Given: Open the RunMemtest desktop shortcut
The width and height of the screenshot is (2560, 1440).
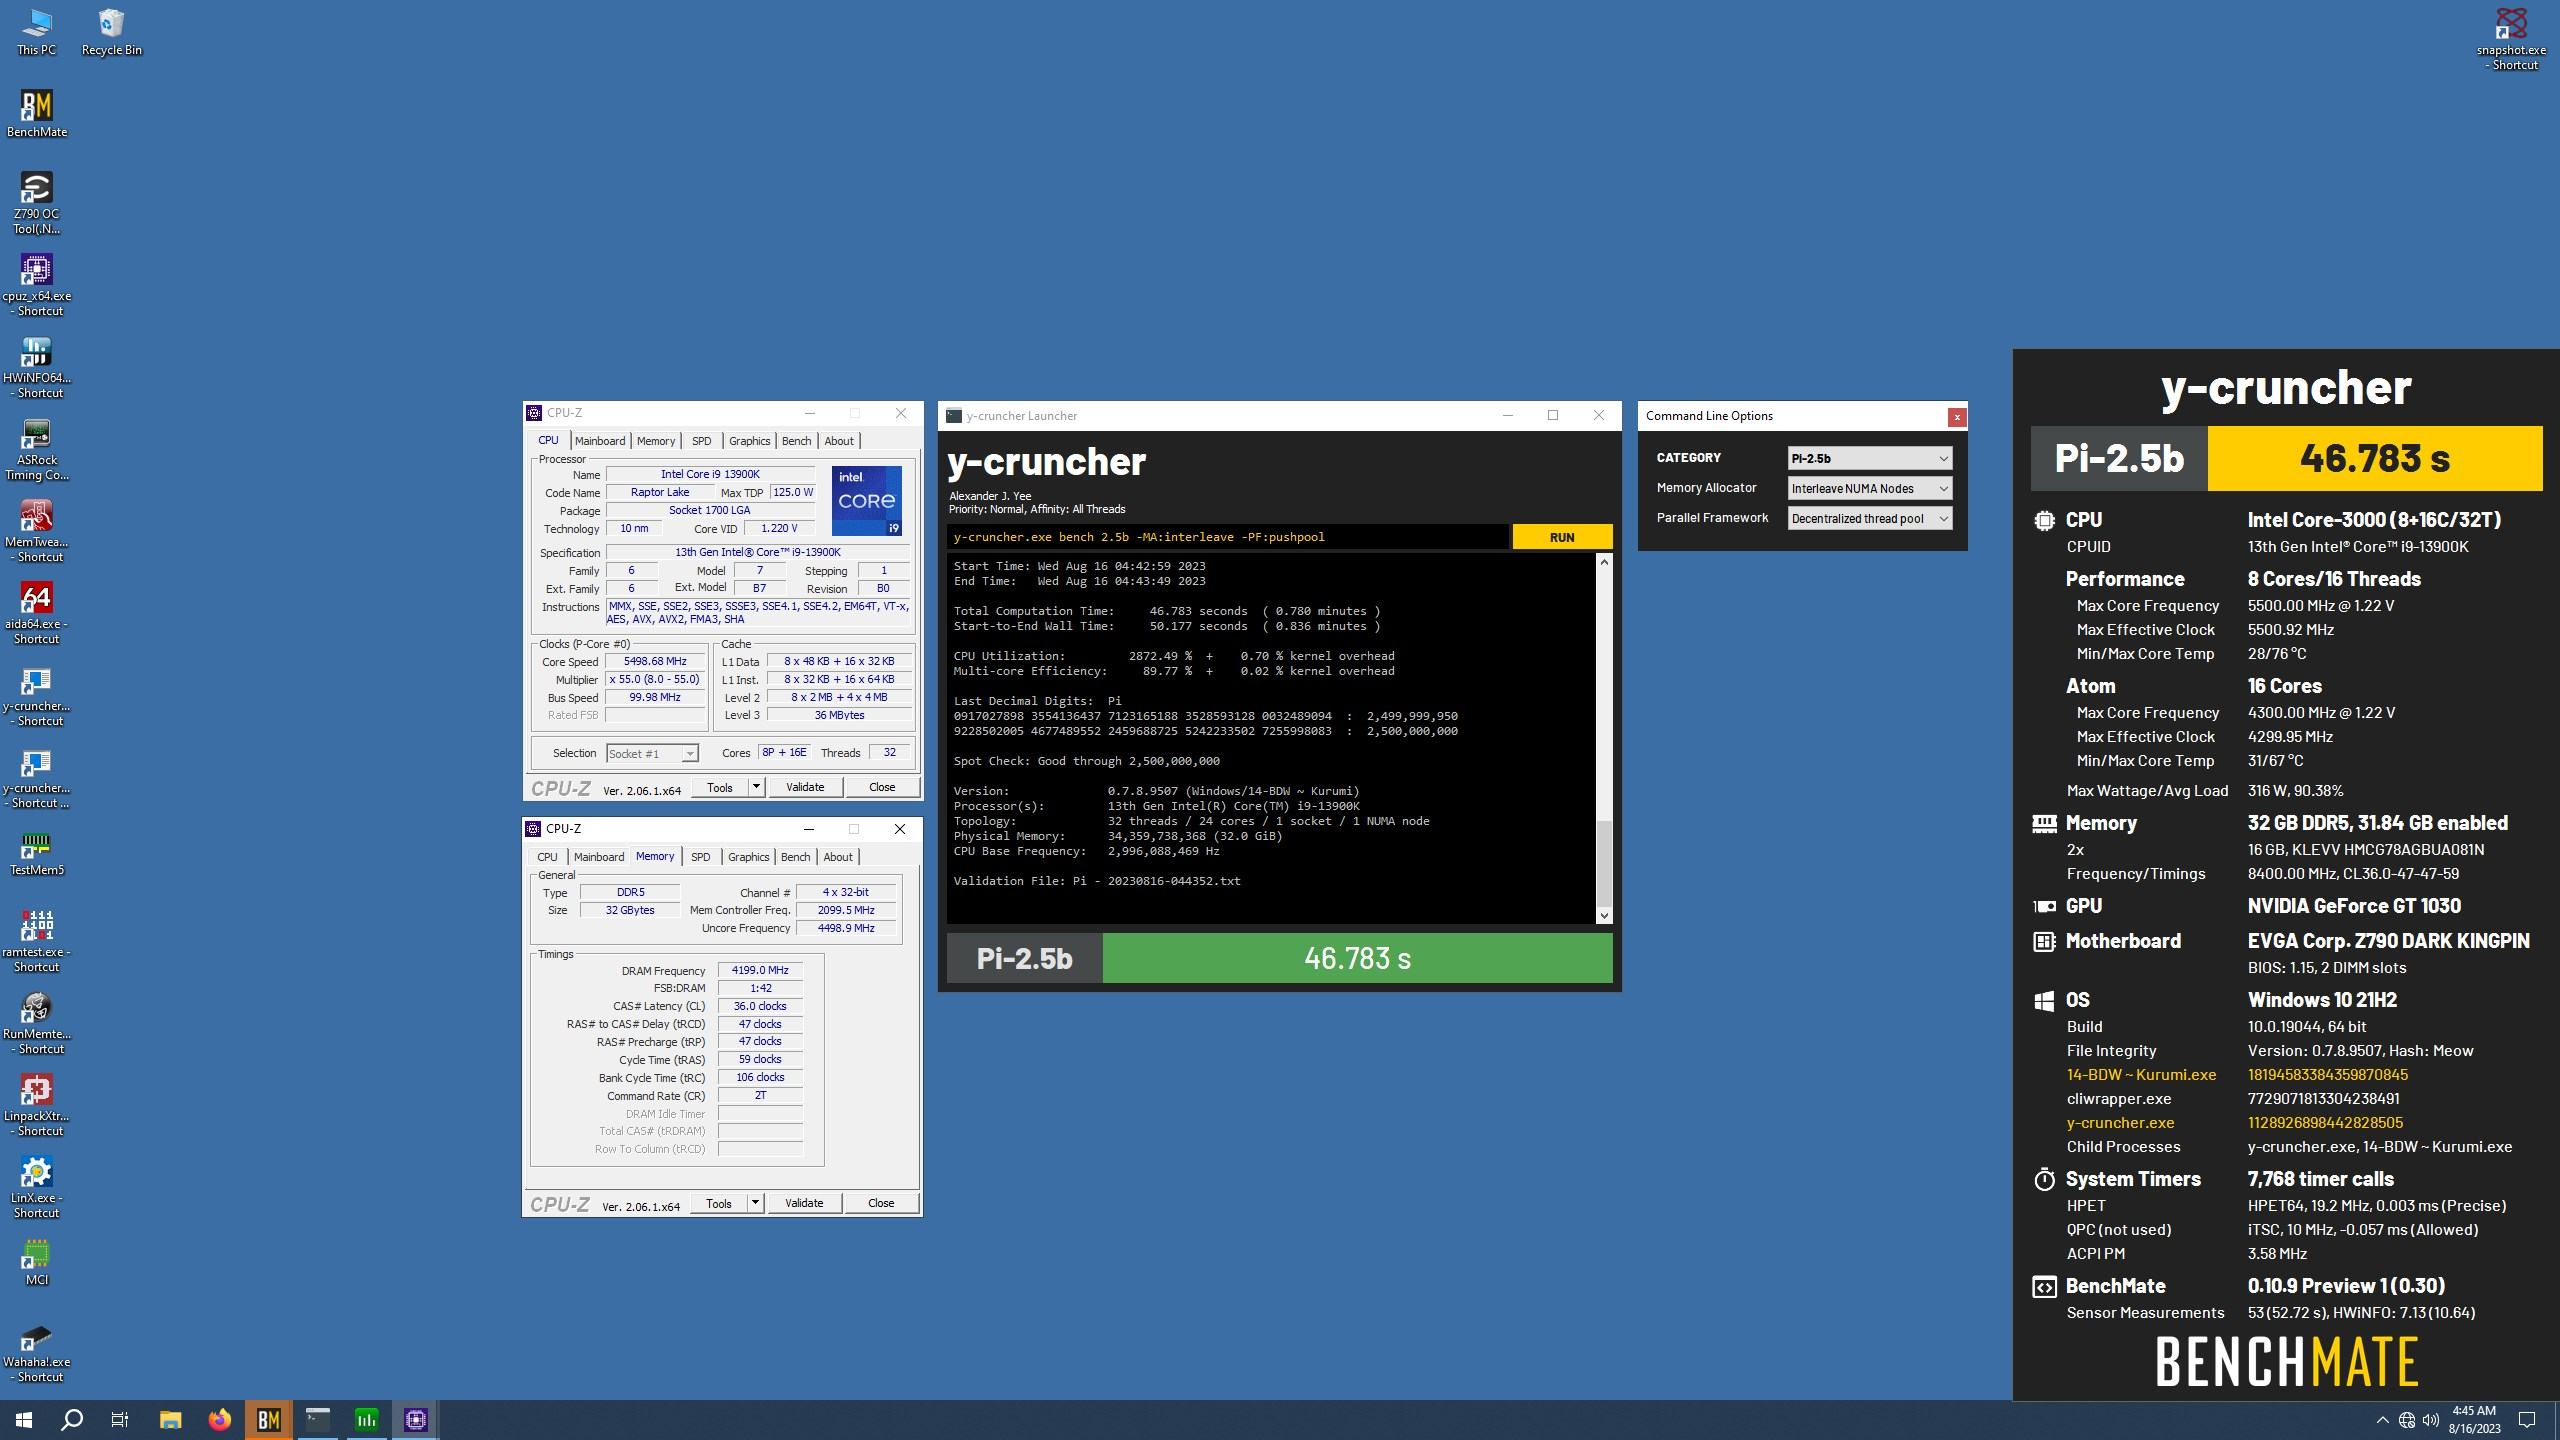Looking at the screenshot, I should [36, 1023].
